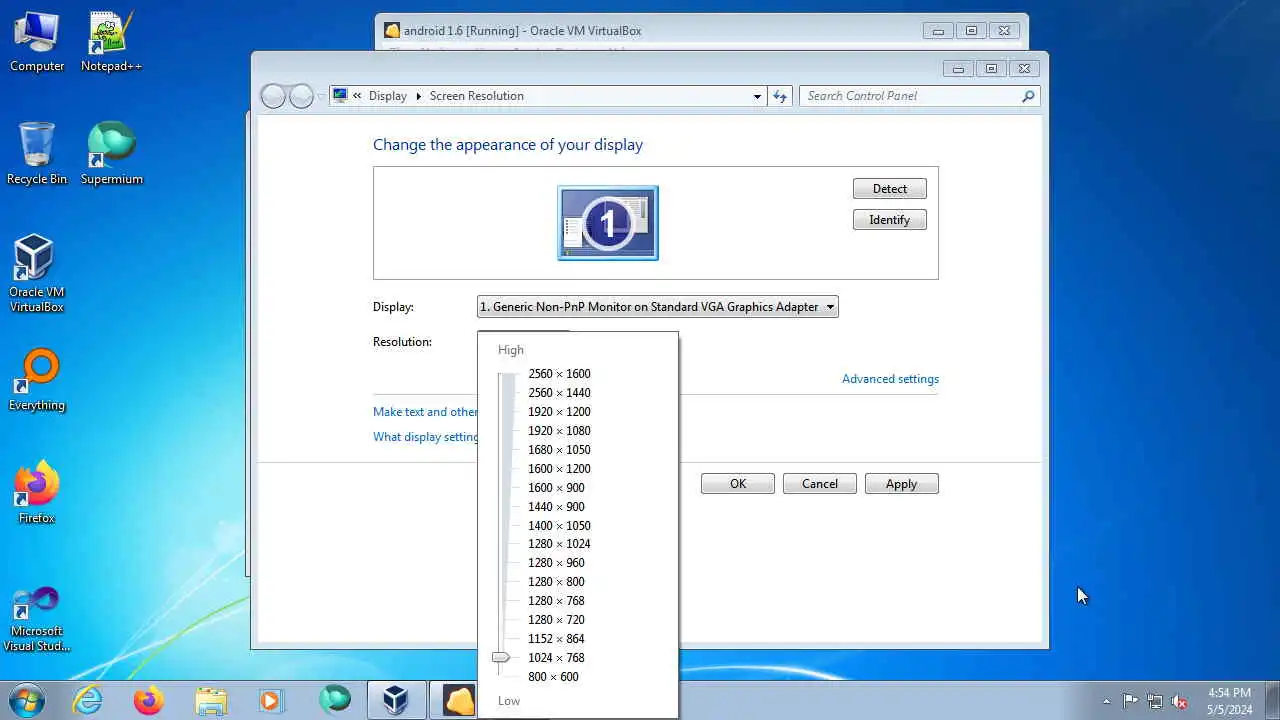The image size is (1280, 720).
Task: Click Show desktop strip at taskbar end
Action: coord(1273,700)
